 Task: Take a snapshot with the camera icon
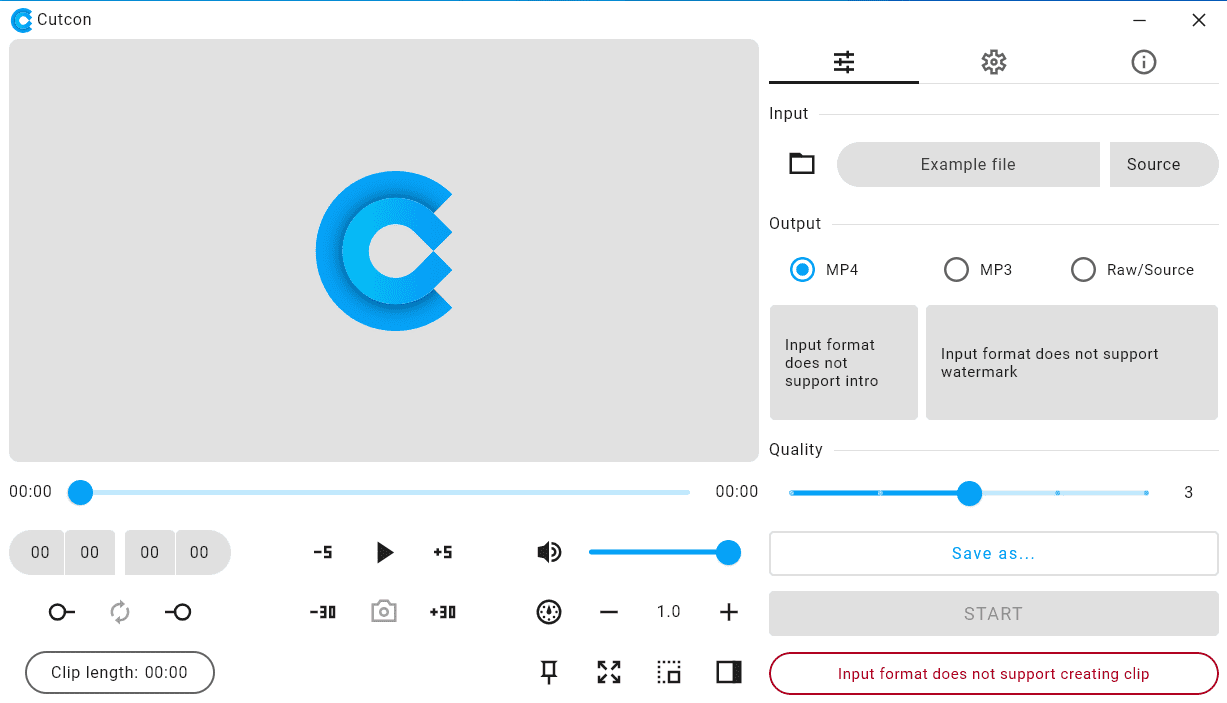click(x=383, y=612)
